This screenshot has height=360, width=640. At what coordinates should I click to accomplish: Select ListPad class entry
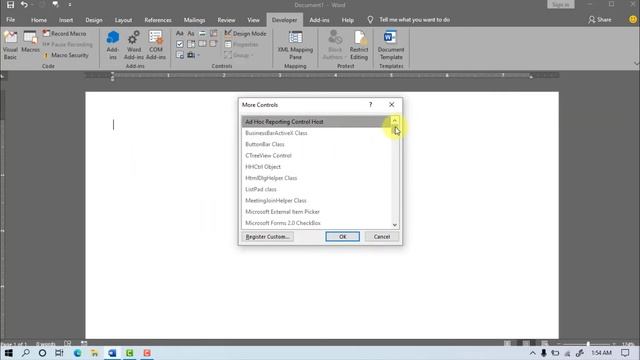coord(316,189)
